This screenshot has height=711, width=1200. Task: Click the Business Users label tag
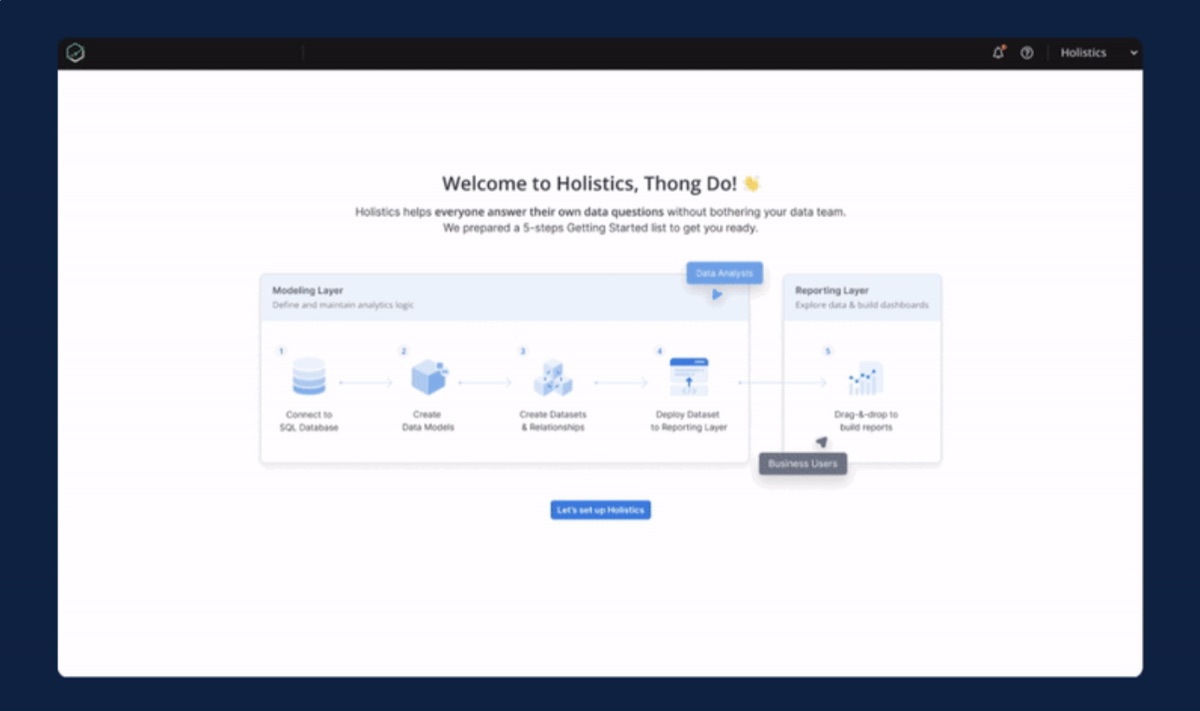click(803, 464)
